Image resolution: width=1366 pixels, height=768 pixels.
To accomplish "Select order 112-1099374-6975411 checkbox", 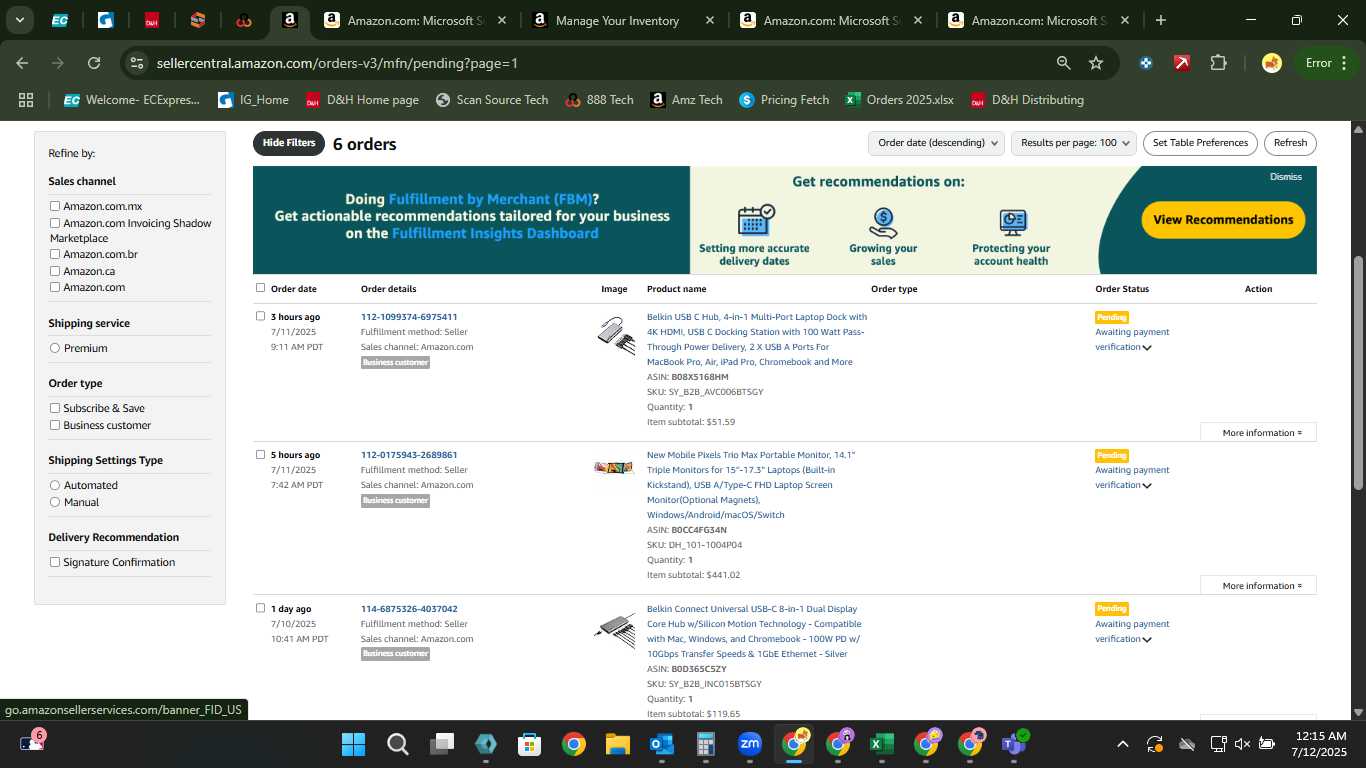I will pos(260,316).
